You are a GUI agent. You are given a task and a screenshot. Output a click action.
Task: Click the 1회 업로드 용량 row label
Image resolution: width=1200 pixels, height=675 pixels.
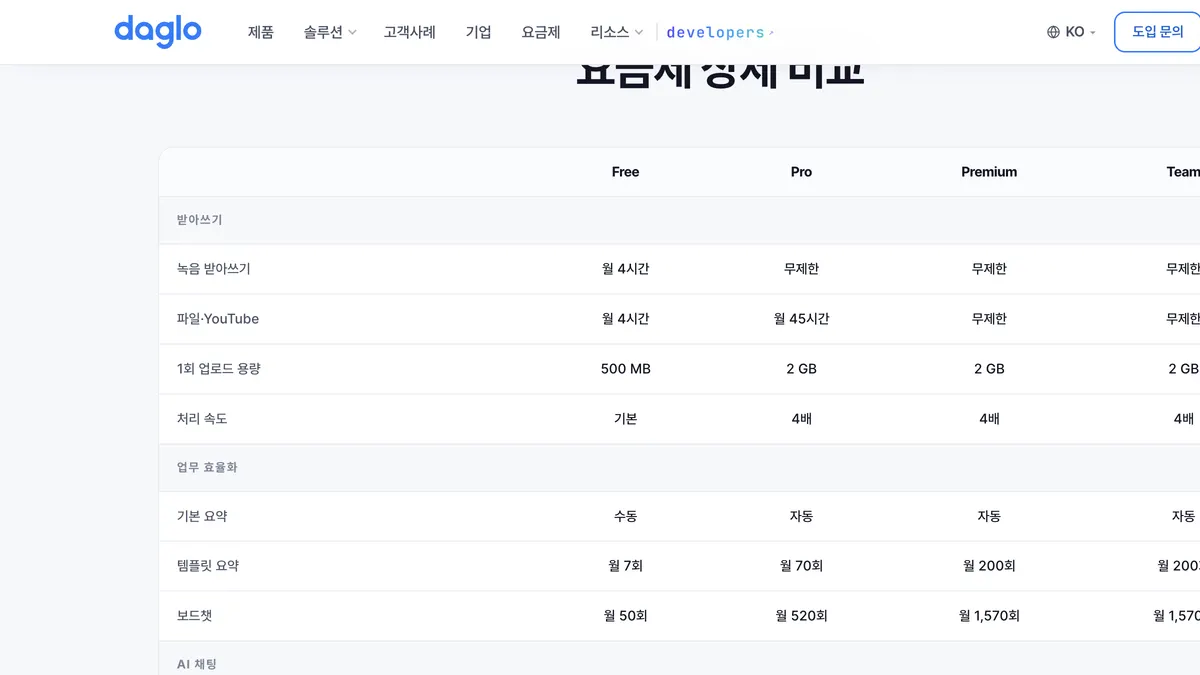pyautogui.click(x=218, y=369)
